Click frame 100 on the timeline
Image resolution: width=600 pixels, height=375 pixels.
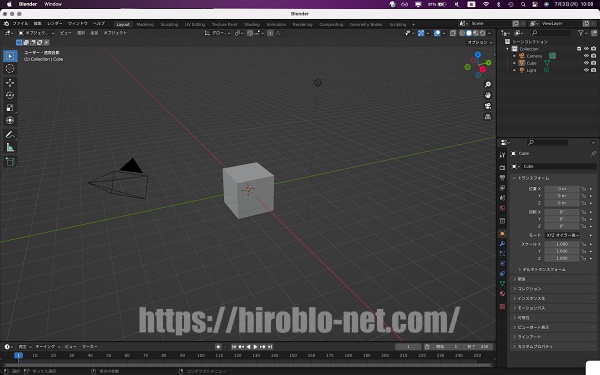point(201,355)
